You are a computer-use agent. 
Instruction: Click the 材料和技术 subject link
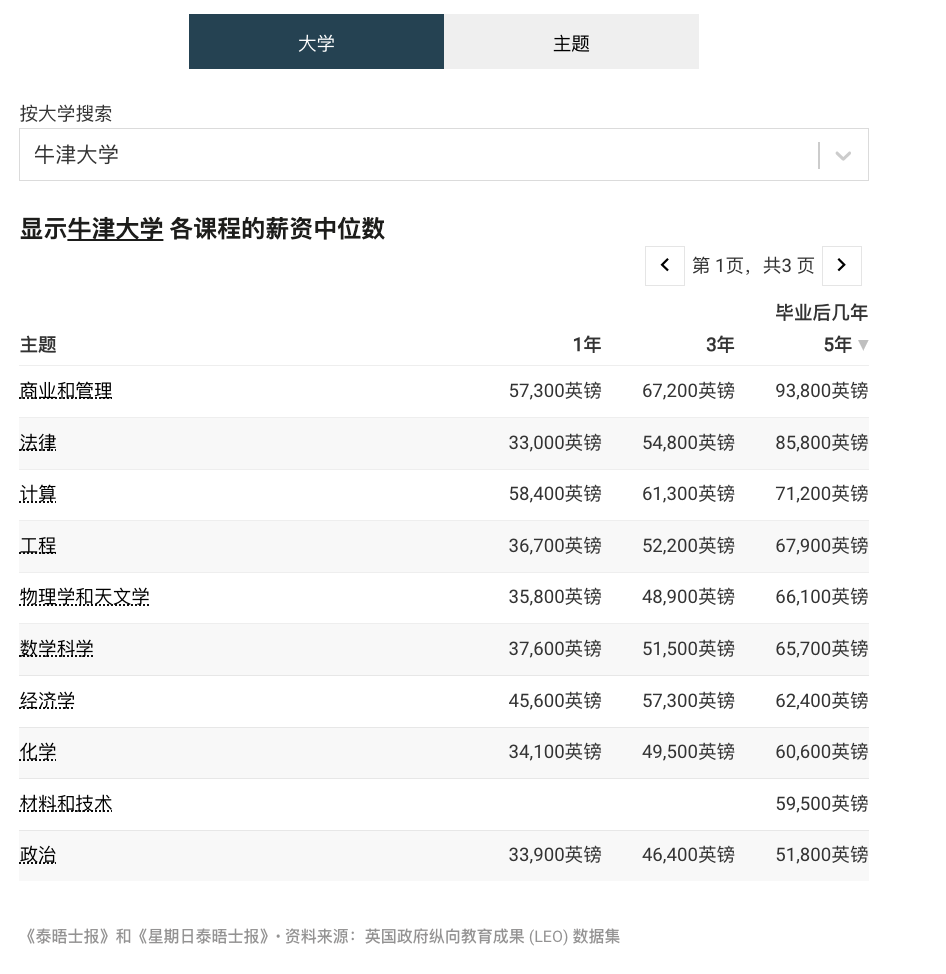[66, 804]
